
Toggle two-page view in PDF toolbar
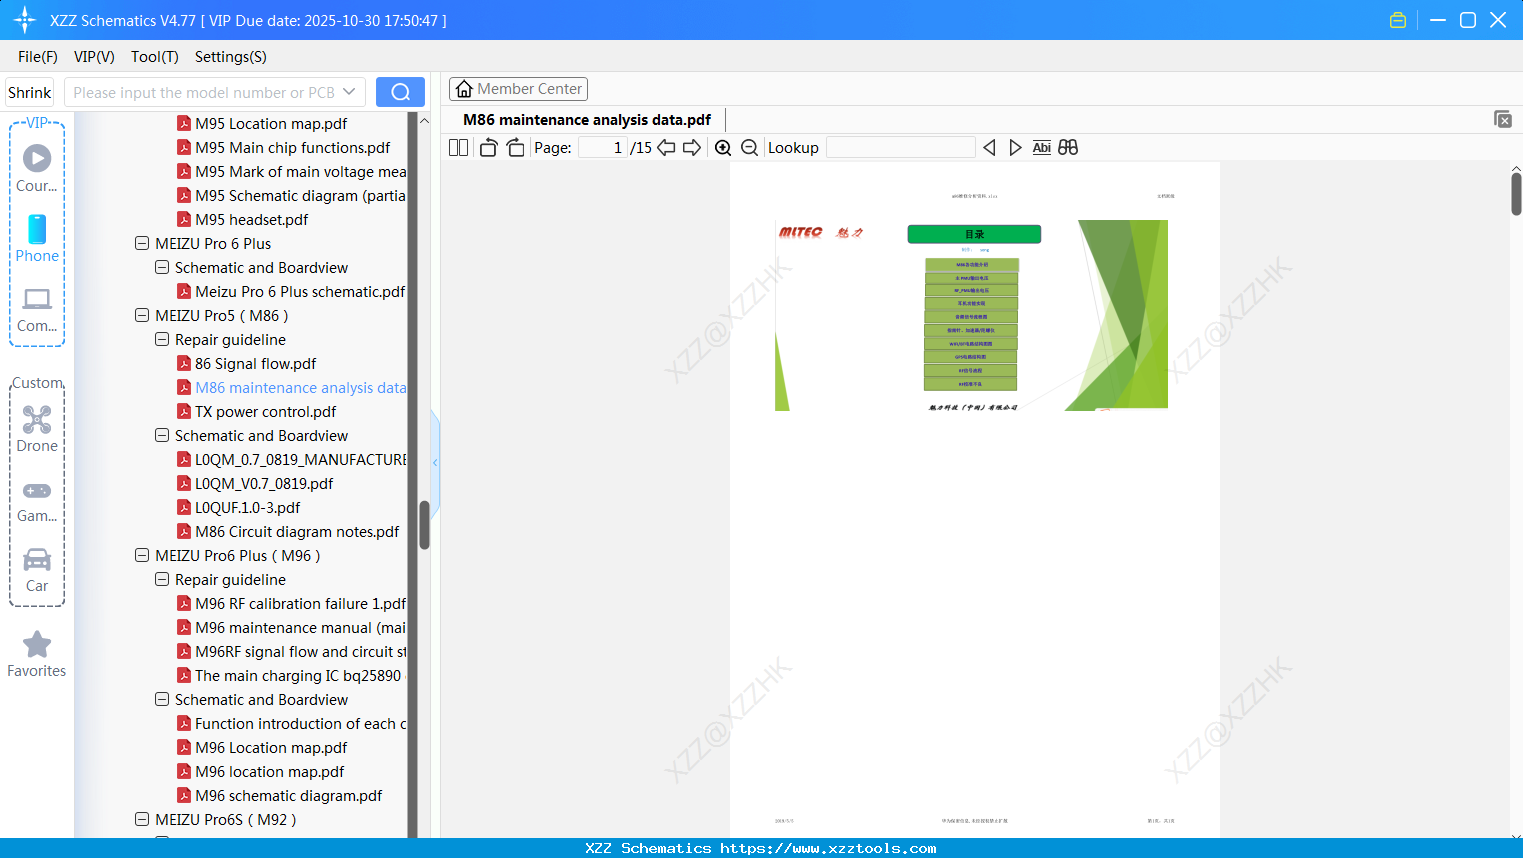tap(458, 148)
